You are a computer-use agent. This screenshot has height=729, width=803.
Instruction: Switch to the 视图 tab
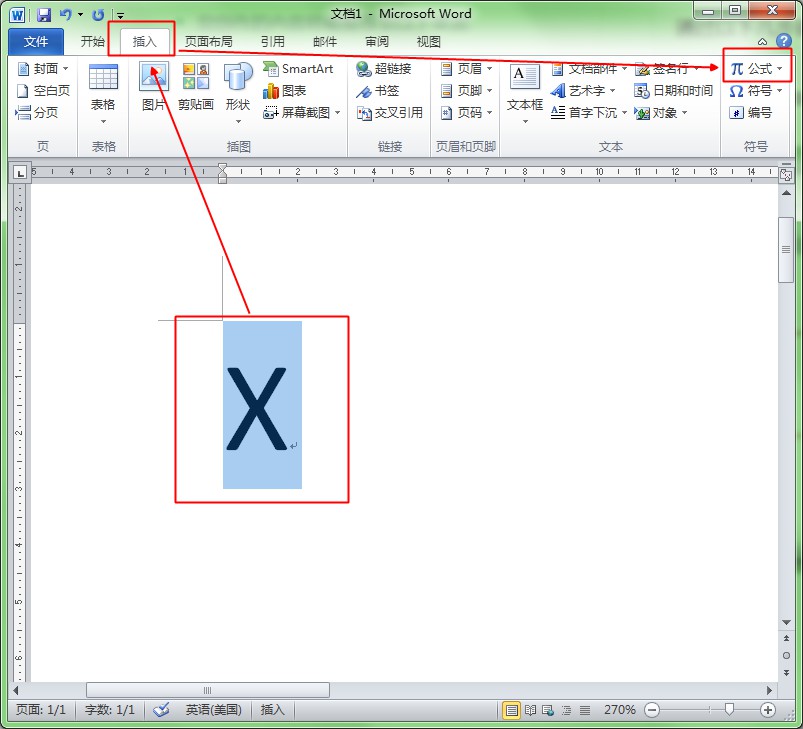pos(429,41)
